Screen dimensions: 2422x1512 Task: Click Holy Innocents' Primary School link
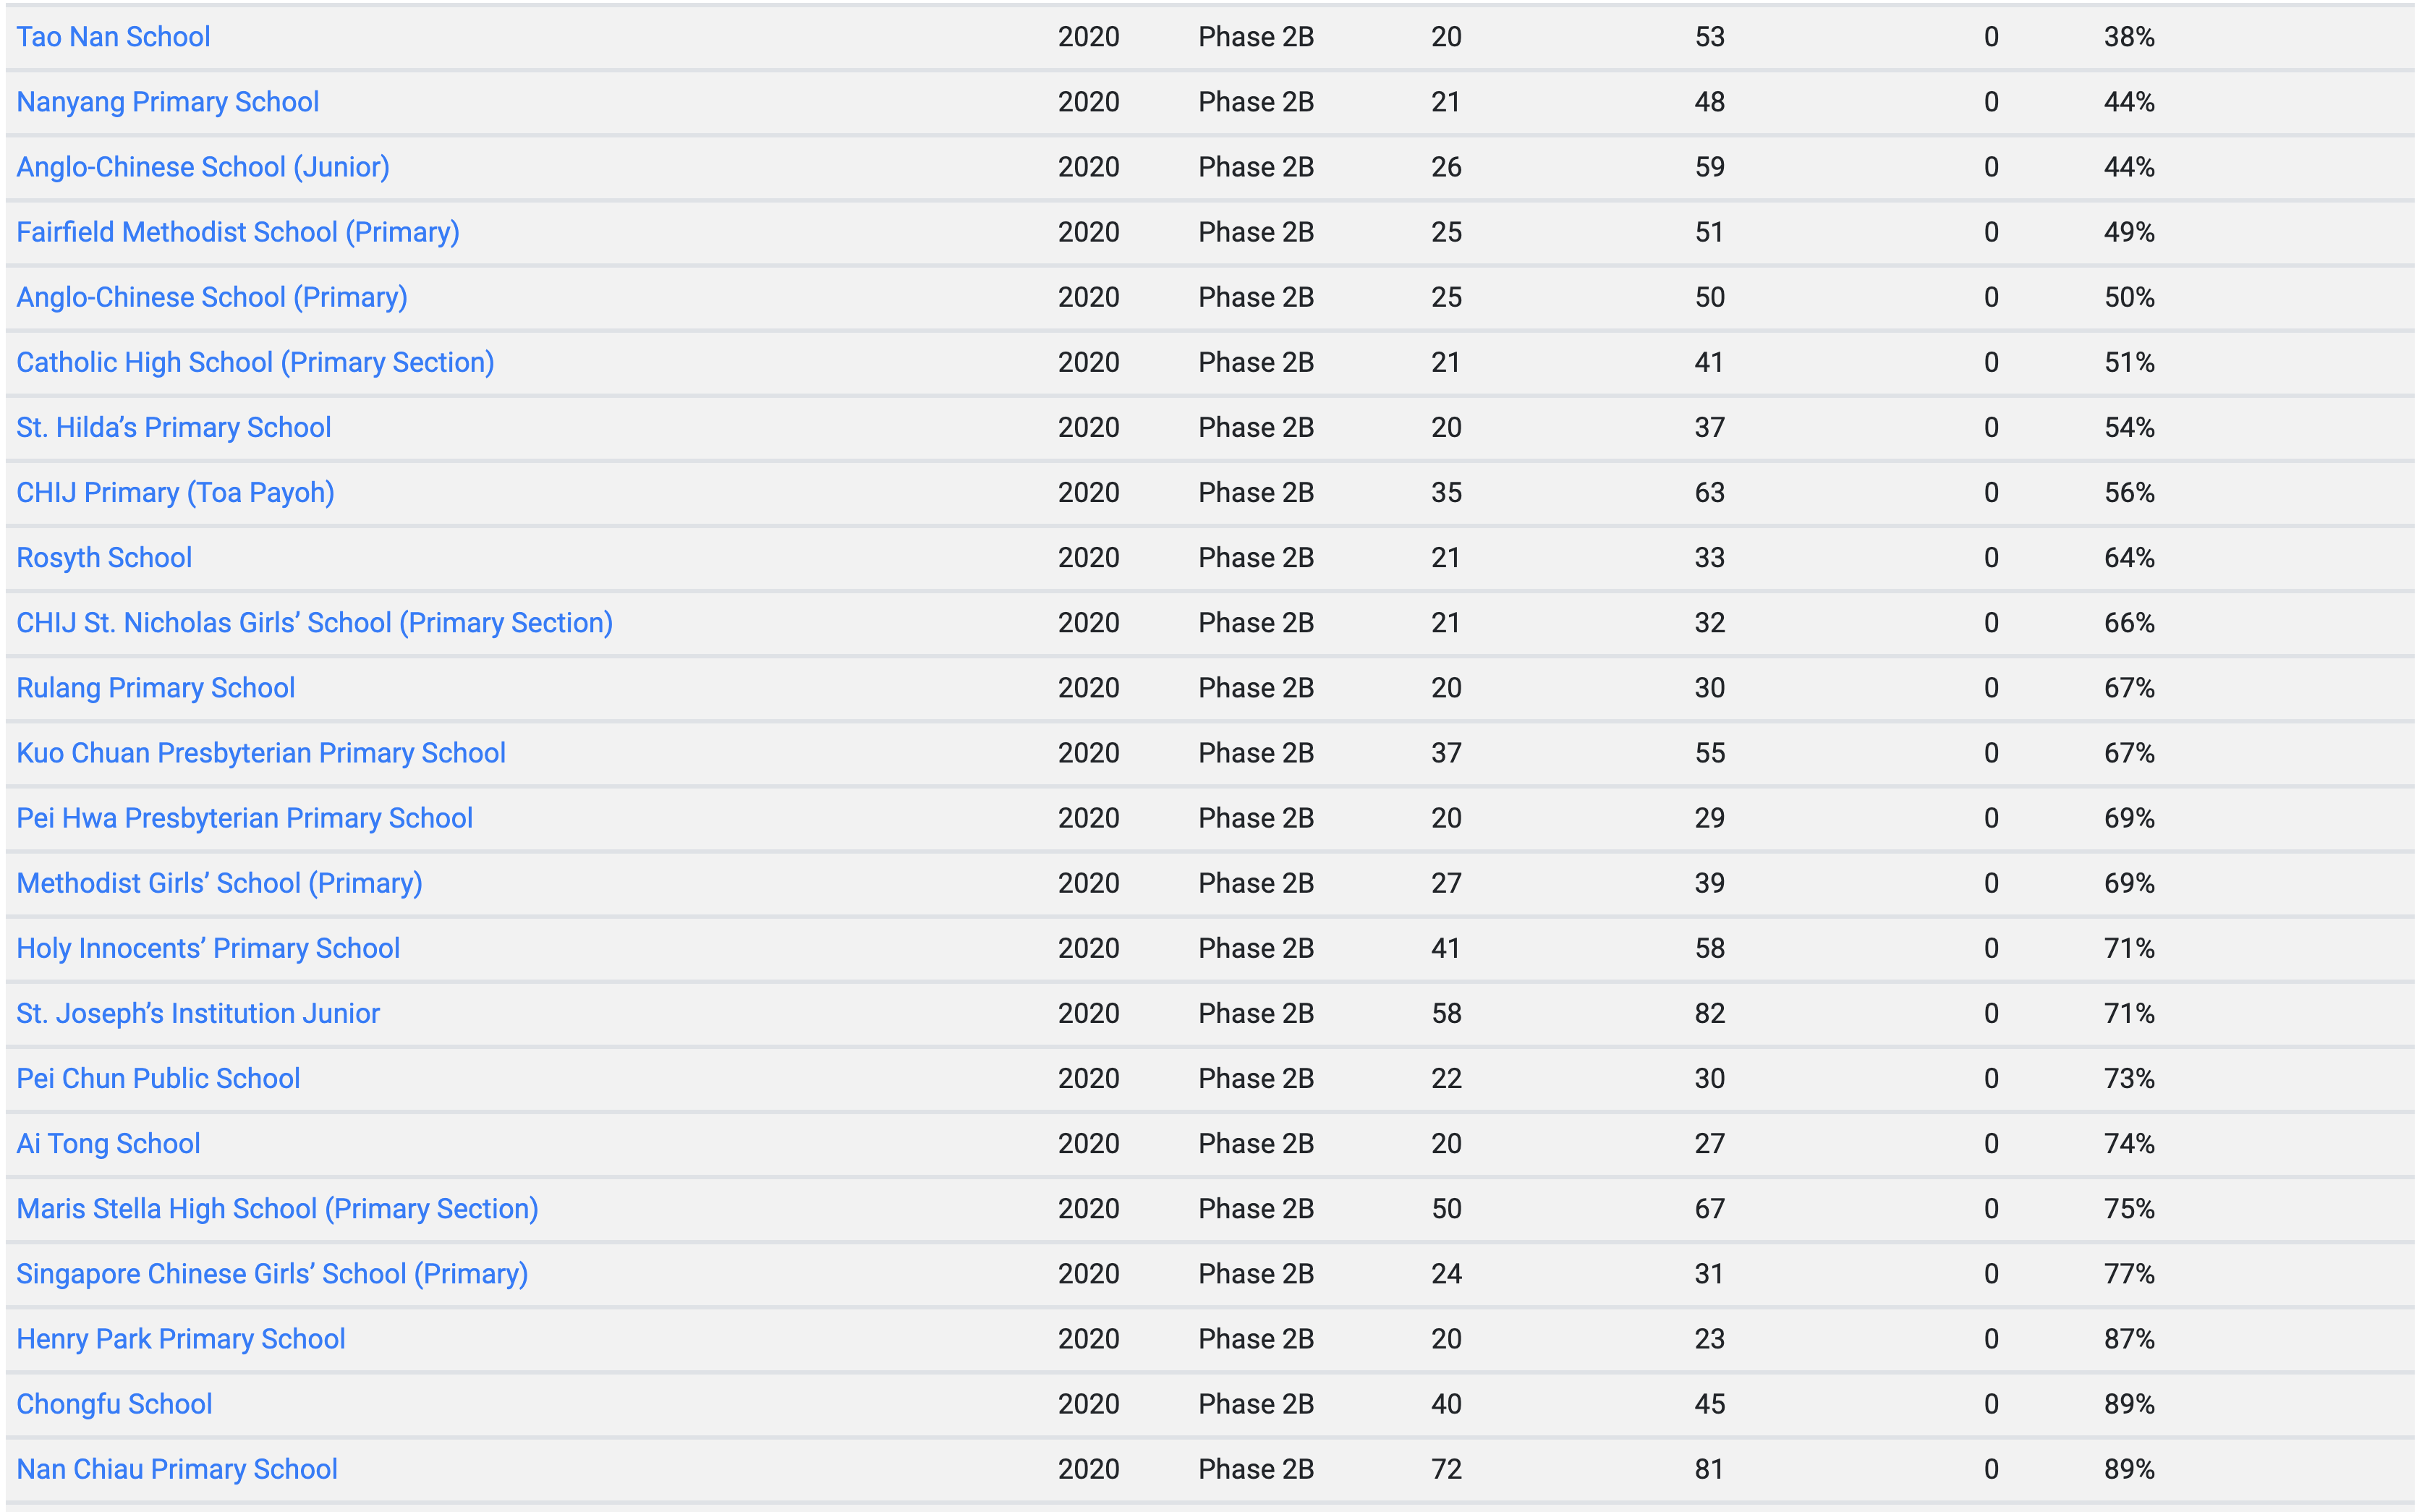pos(208,948)
